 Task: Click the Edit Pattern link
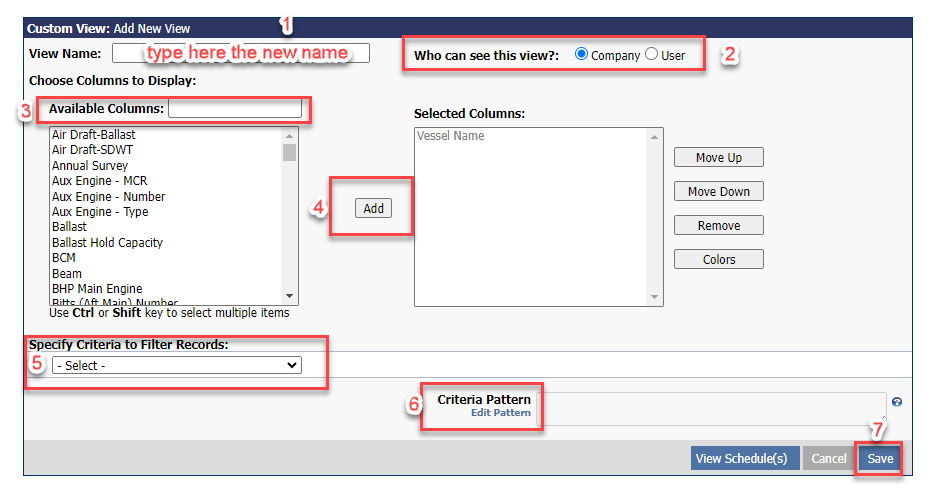[500, 413]
